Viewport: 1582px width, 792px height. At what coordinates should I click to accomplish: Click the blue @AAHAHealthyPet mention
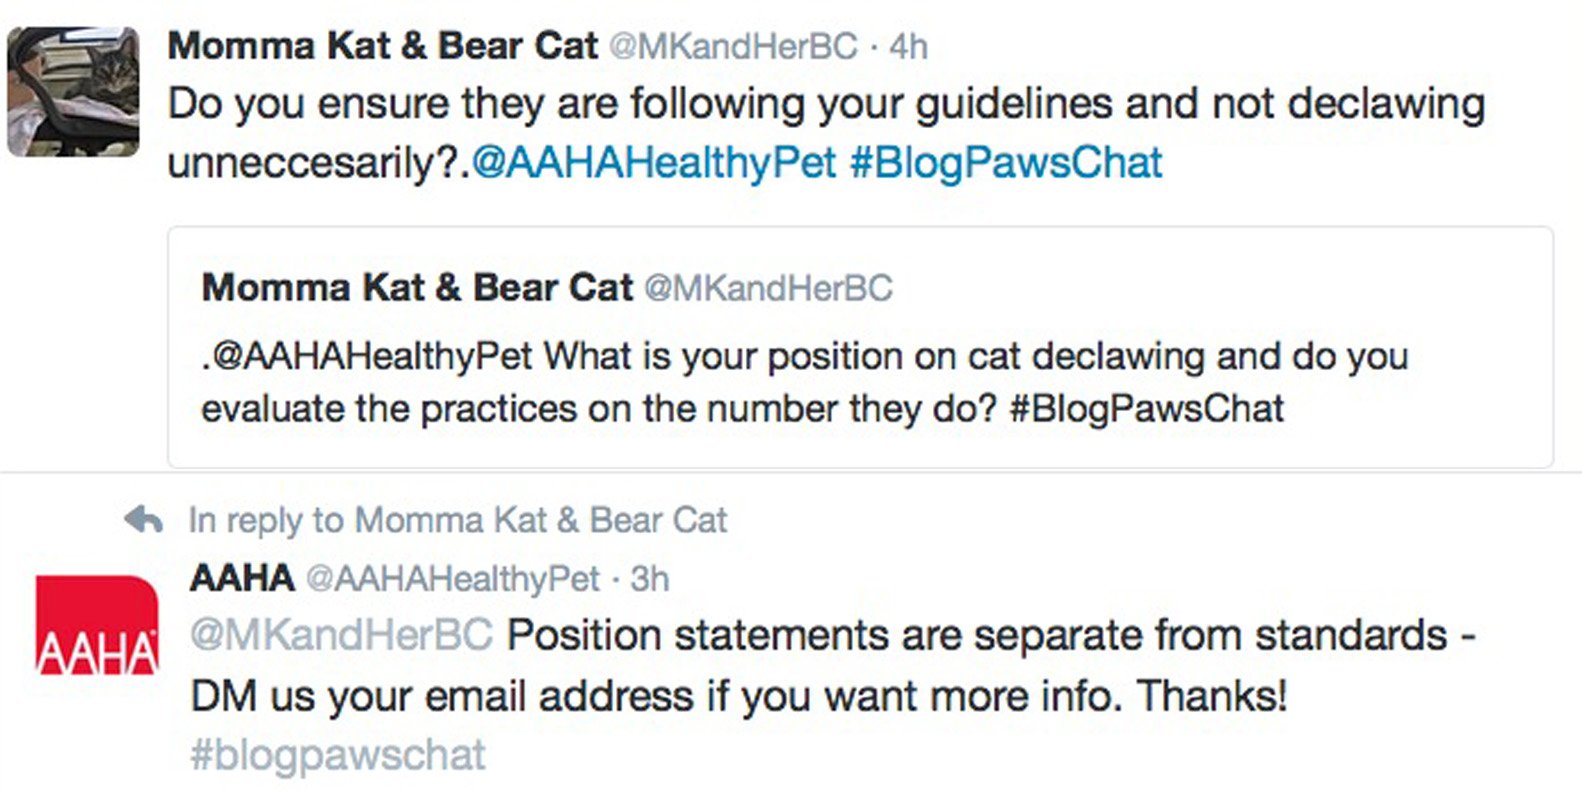[653, 163]
